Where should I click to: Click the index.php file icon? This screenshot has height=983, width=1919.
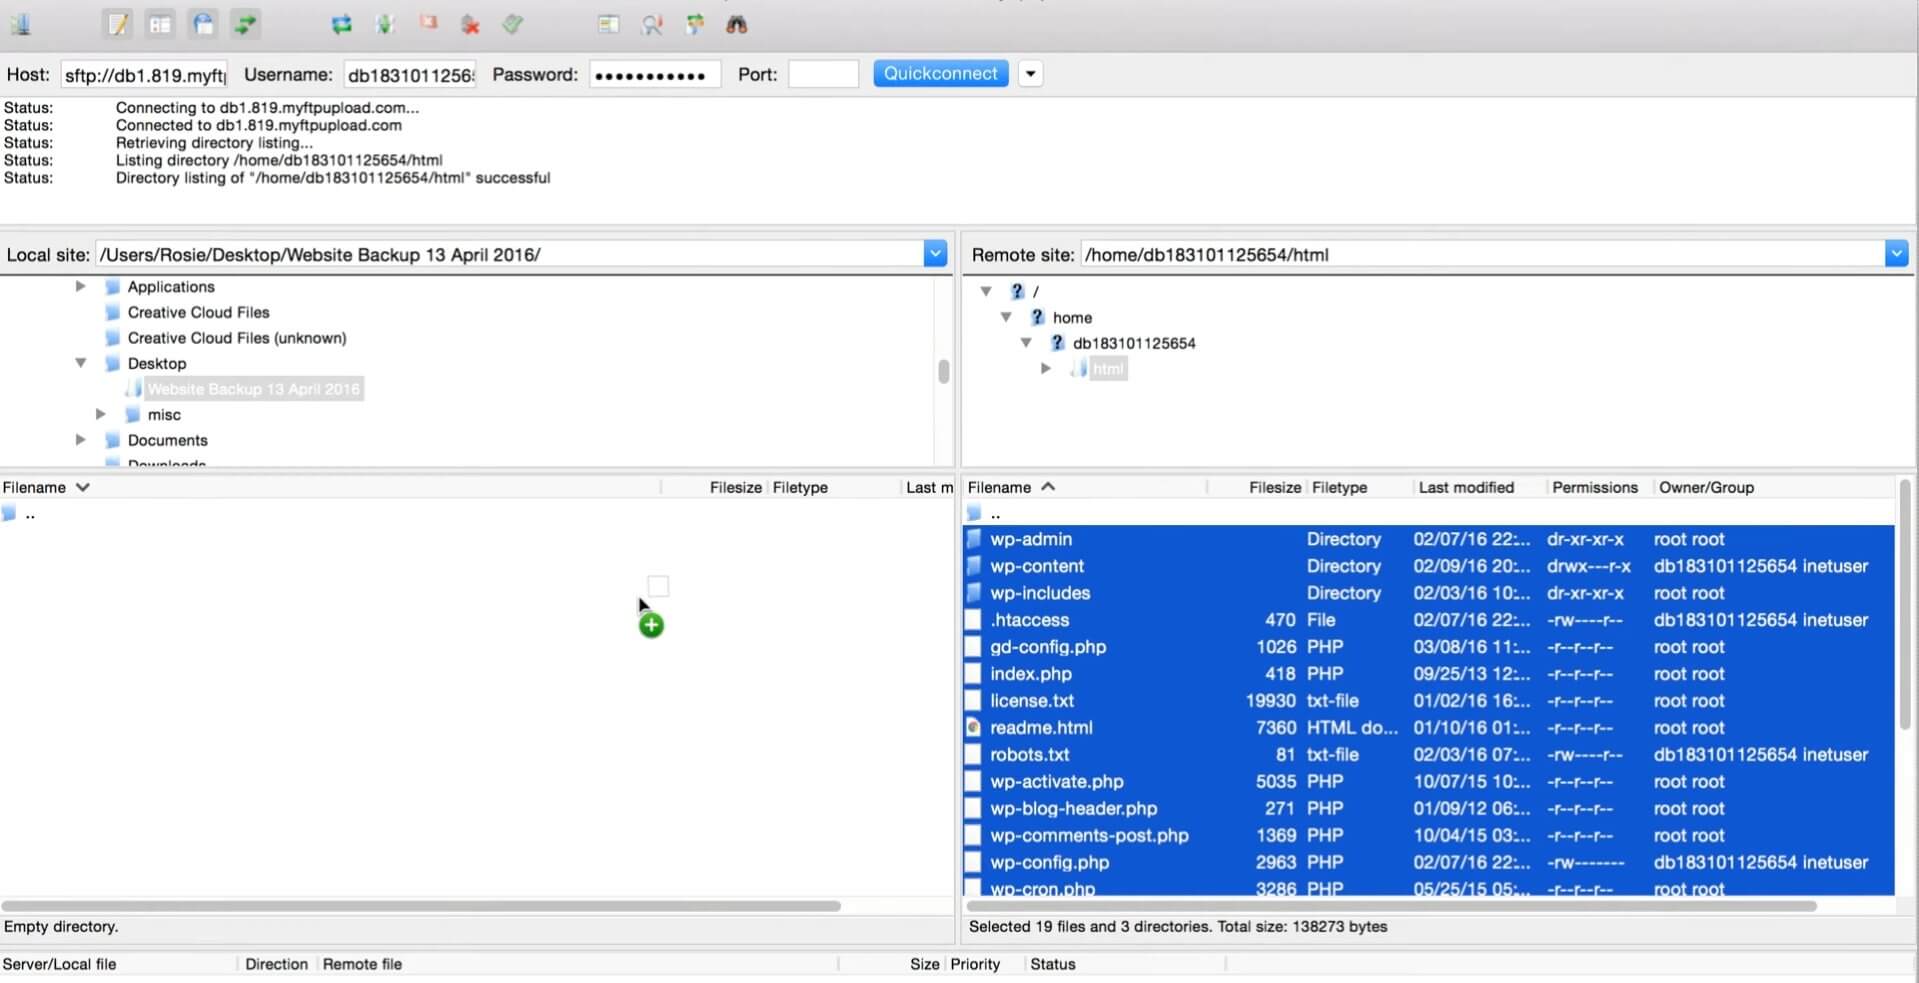point(973,674)
